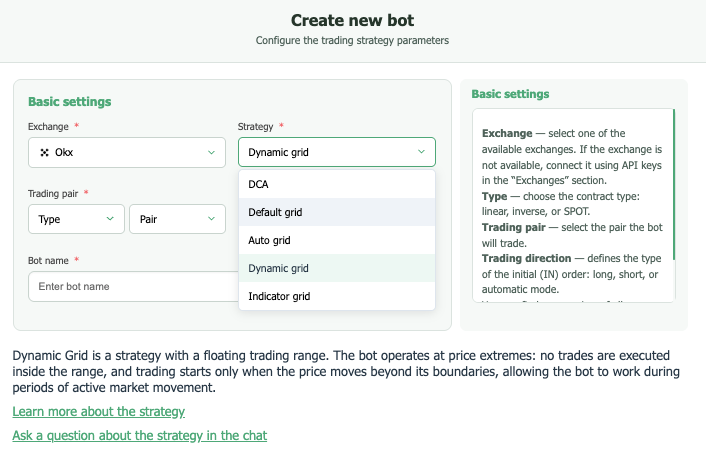706x451 pixels.
Task: Click the Exchange field chevron arrow
Action: point(211,153)
